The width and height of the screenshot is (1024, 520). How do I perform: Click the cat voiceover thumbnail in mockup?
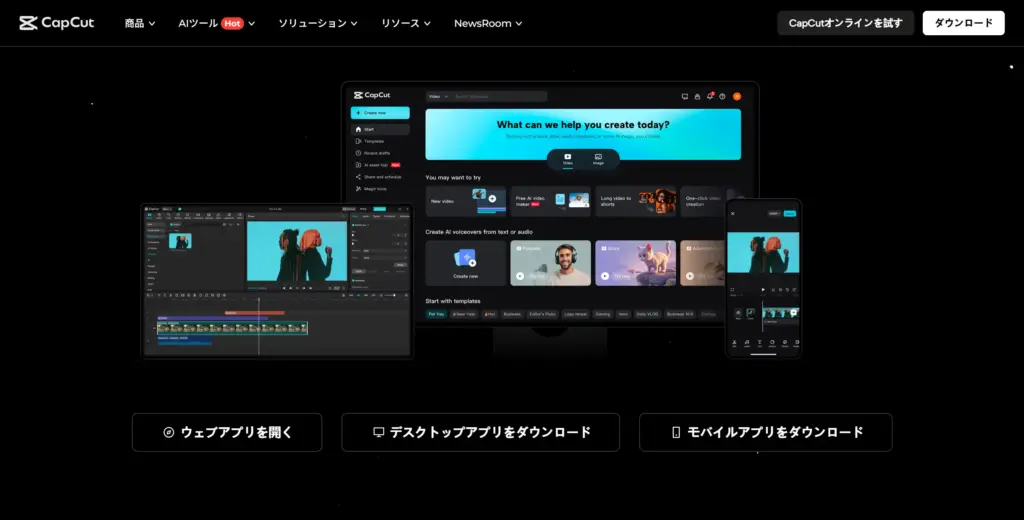click(635, 263)
